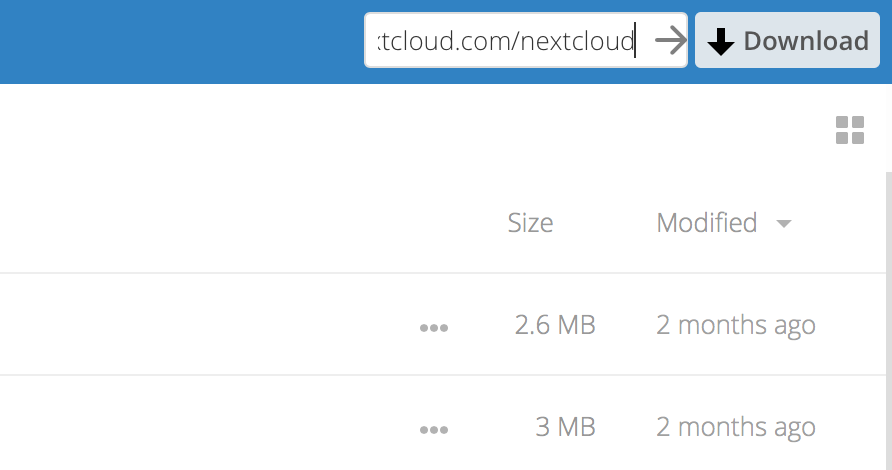Open the three-dot menu for the 3 MB file

pyautogui.click(x=434, y=429)
